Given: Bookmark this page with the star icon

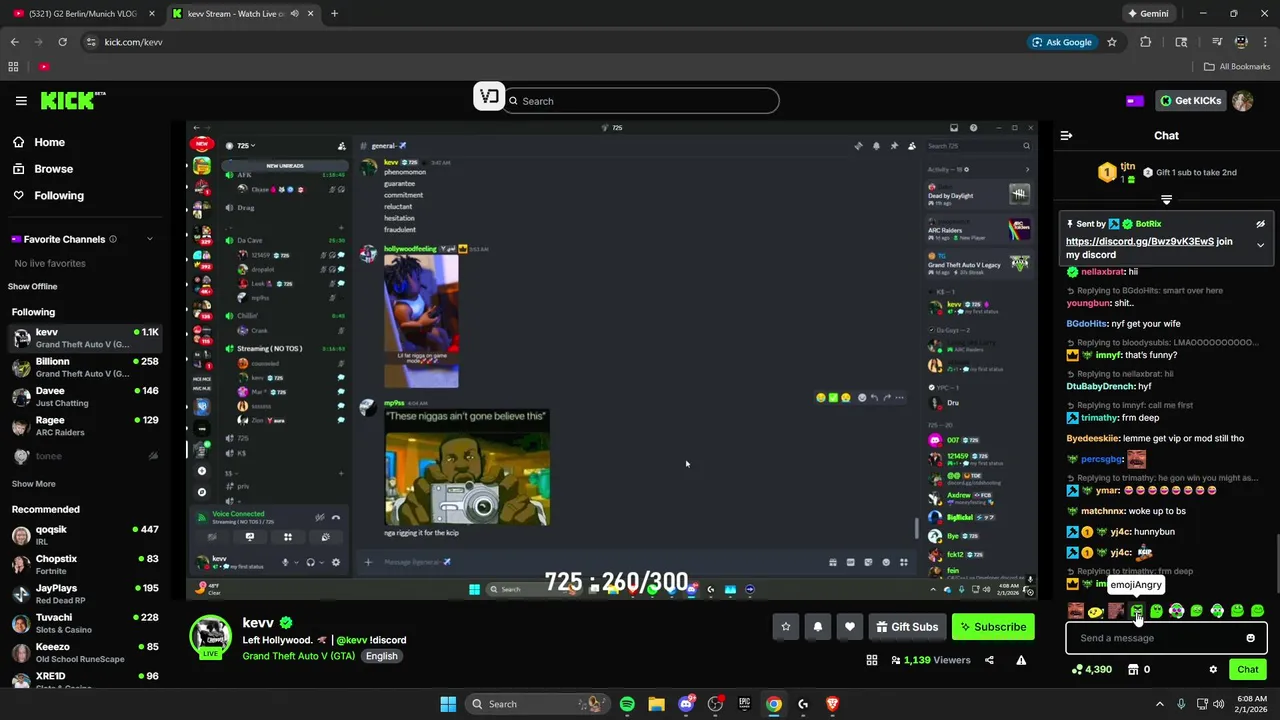Looking at the screenshot, I should tap(1111, 42).
